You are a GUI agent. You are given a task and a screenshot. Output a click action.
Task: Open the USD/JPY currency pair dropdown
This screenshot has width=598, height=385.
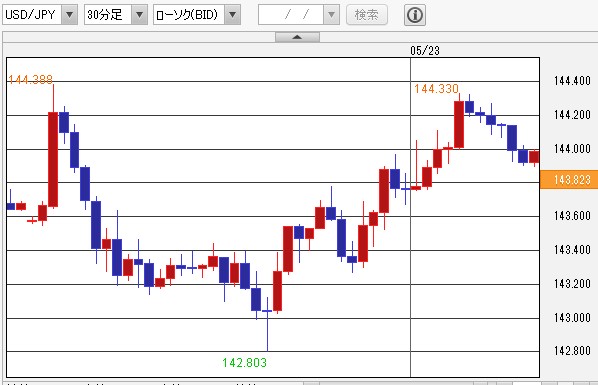[69, 15]
